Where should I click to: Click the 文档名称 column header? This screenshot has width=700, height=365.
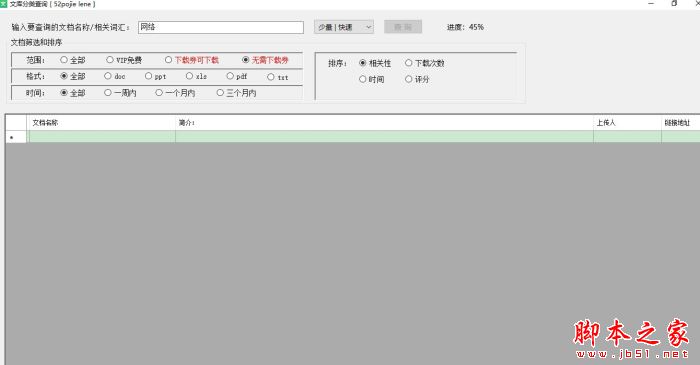pyautogui.click(x=101, y=123)
